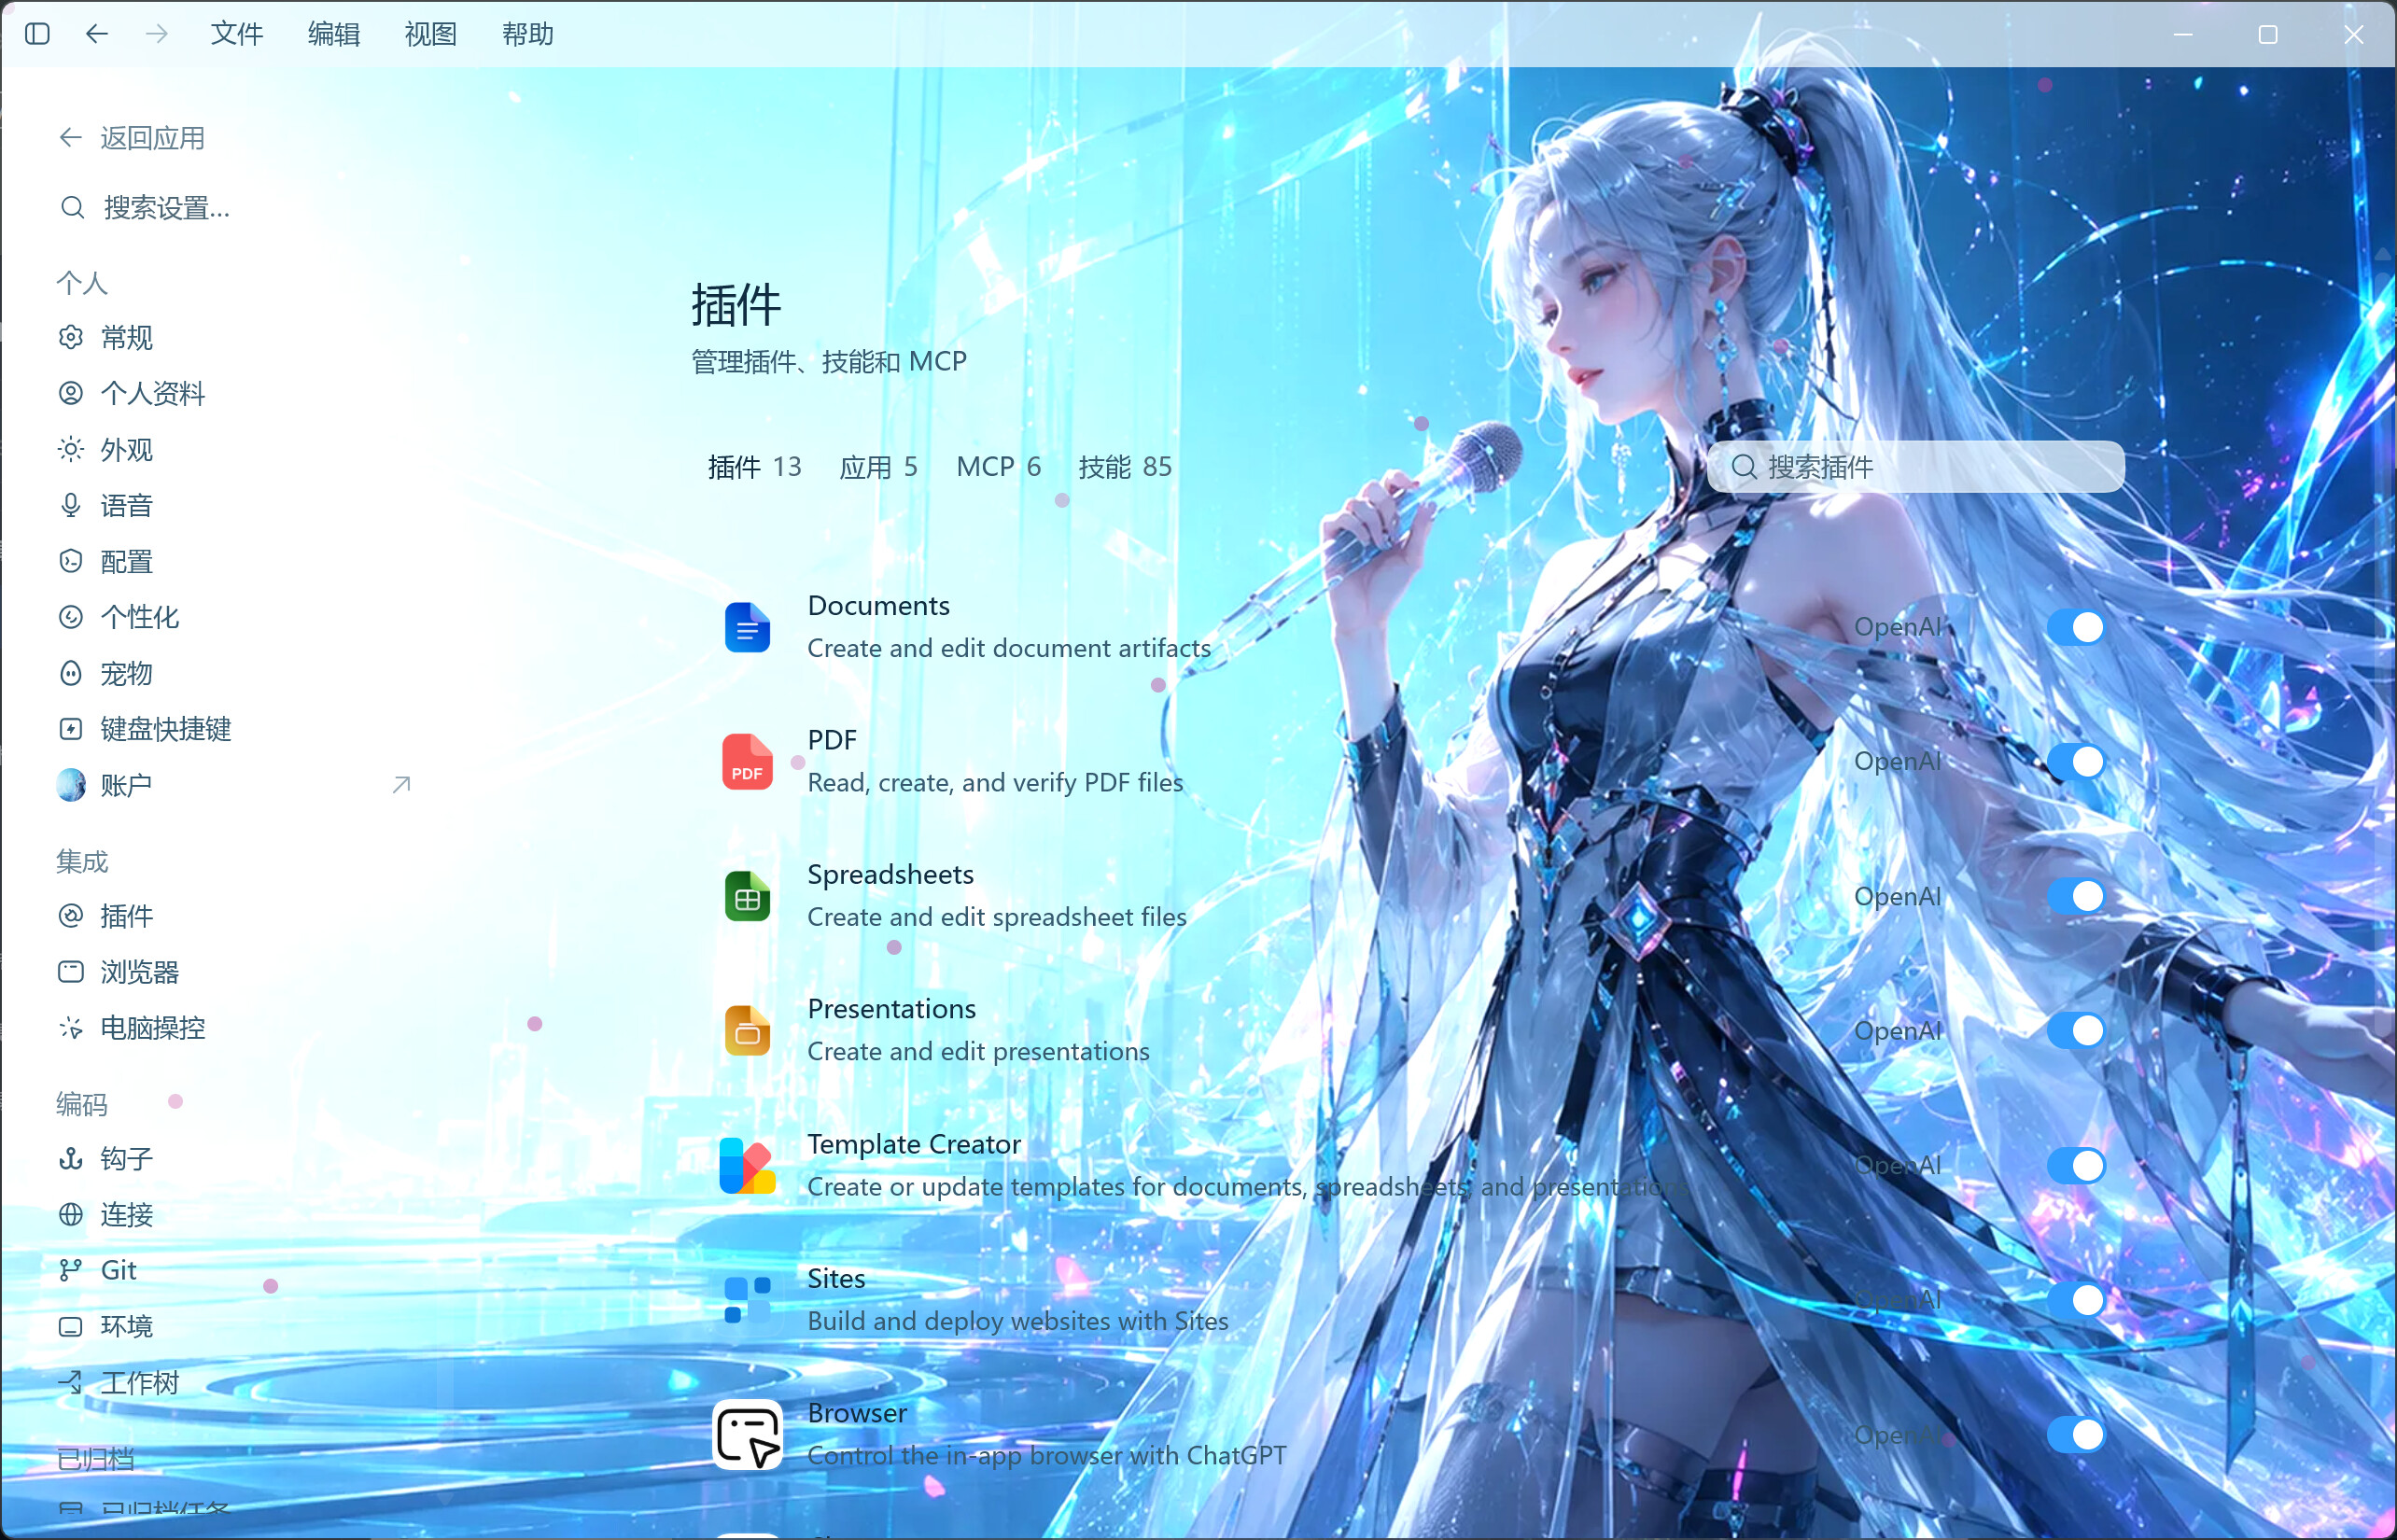Switch to the 插件 13 tab
Screen dimensions: 2397x1540
(x=755, y=467)
